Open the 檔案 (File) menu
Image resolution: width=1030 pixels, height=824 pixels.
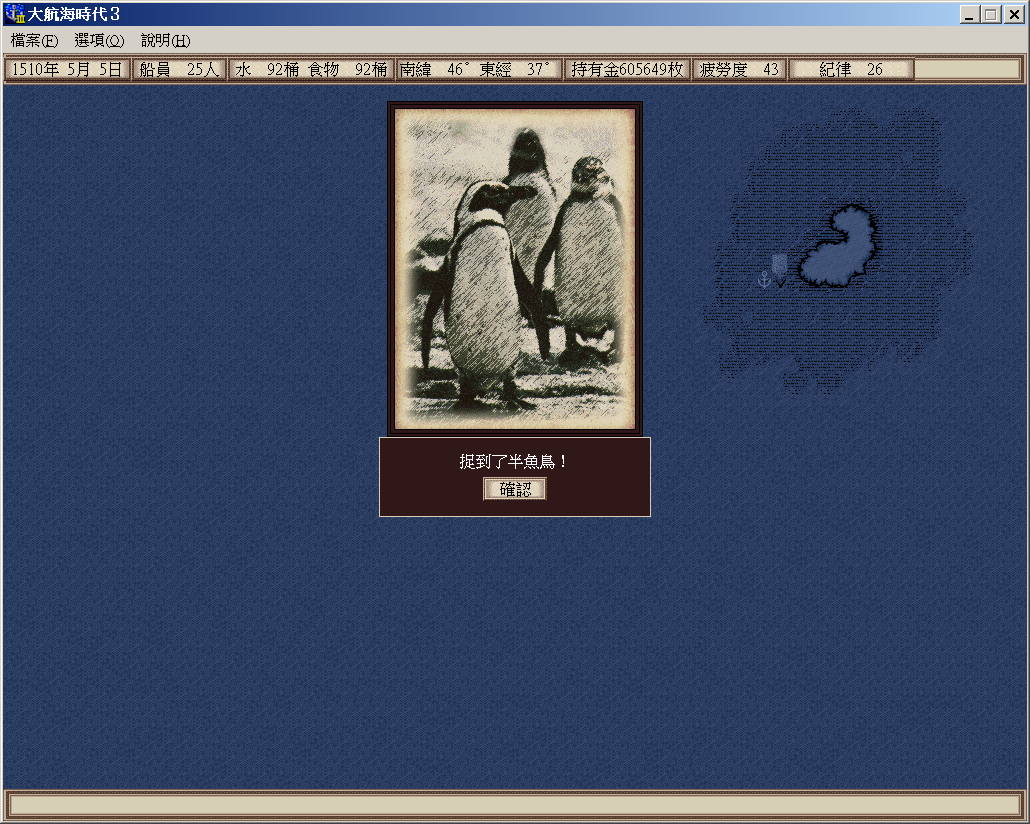(34, 41)
